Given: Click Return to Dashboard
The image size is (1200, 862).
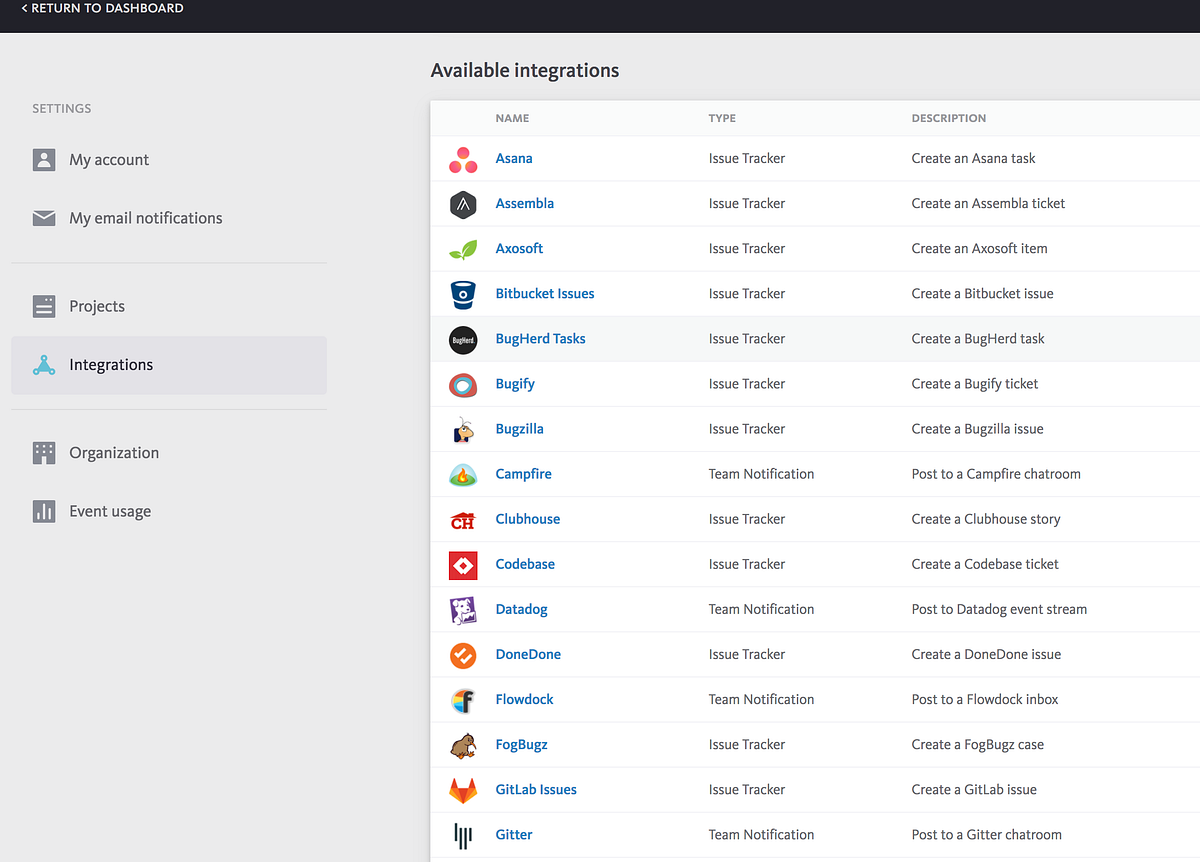Looking at the screenshot, I should [x=101, y=8].
